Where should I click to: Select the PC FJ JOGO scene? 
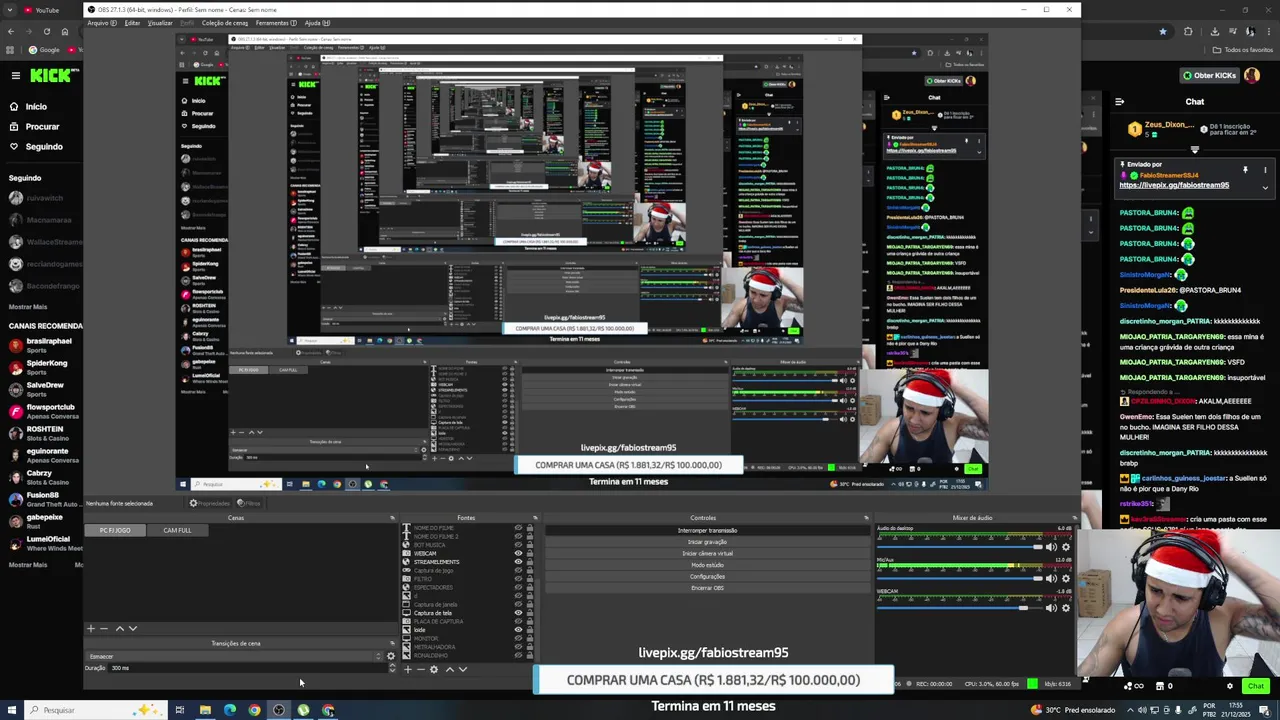click(115, 530)
